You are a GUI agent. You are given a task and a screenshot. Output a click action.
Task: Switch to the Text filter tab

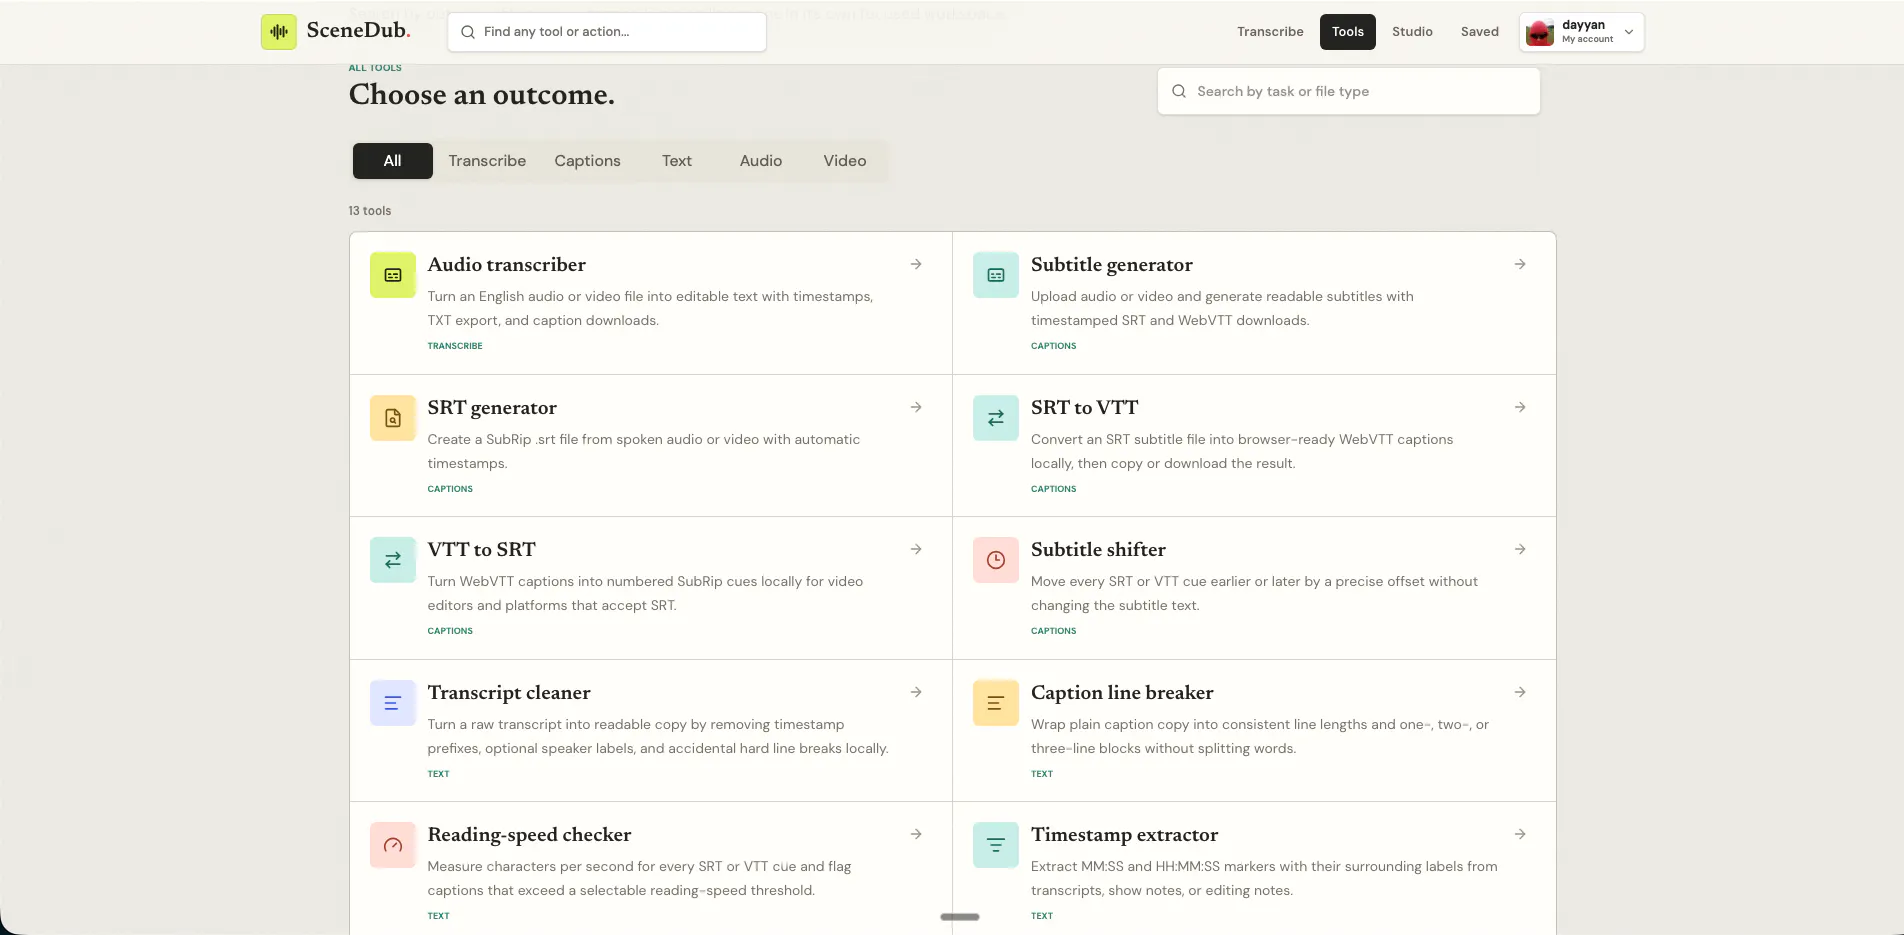point(677,161)
